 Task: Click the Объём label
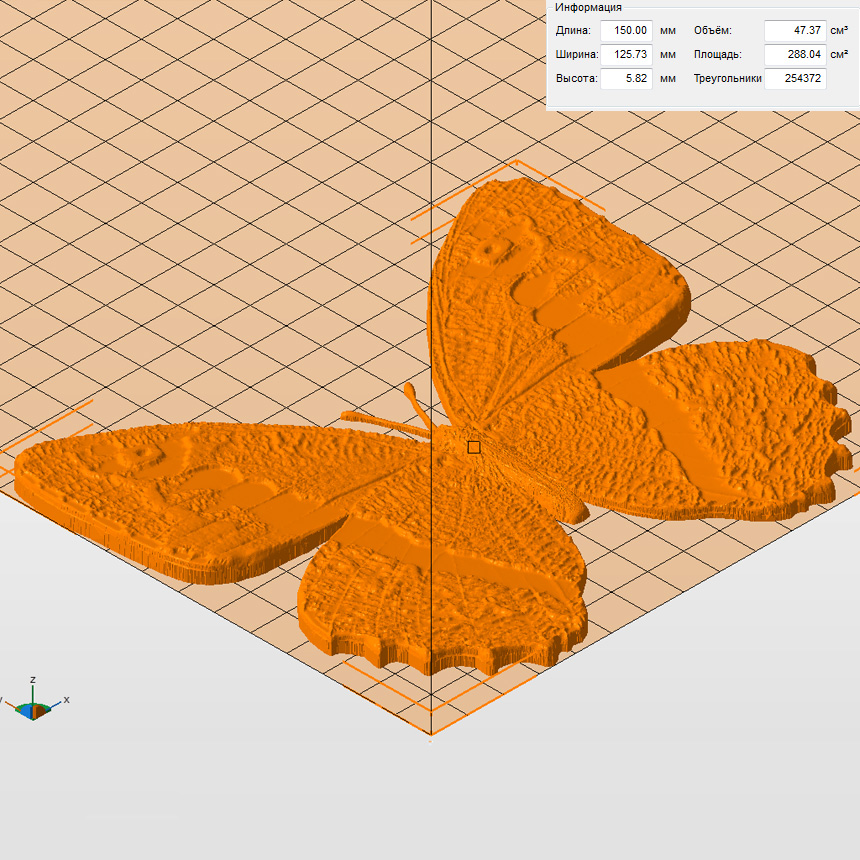click(x=712, y=31)
